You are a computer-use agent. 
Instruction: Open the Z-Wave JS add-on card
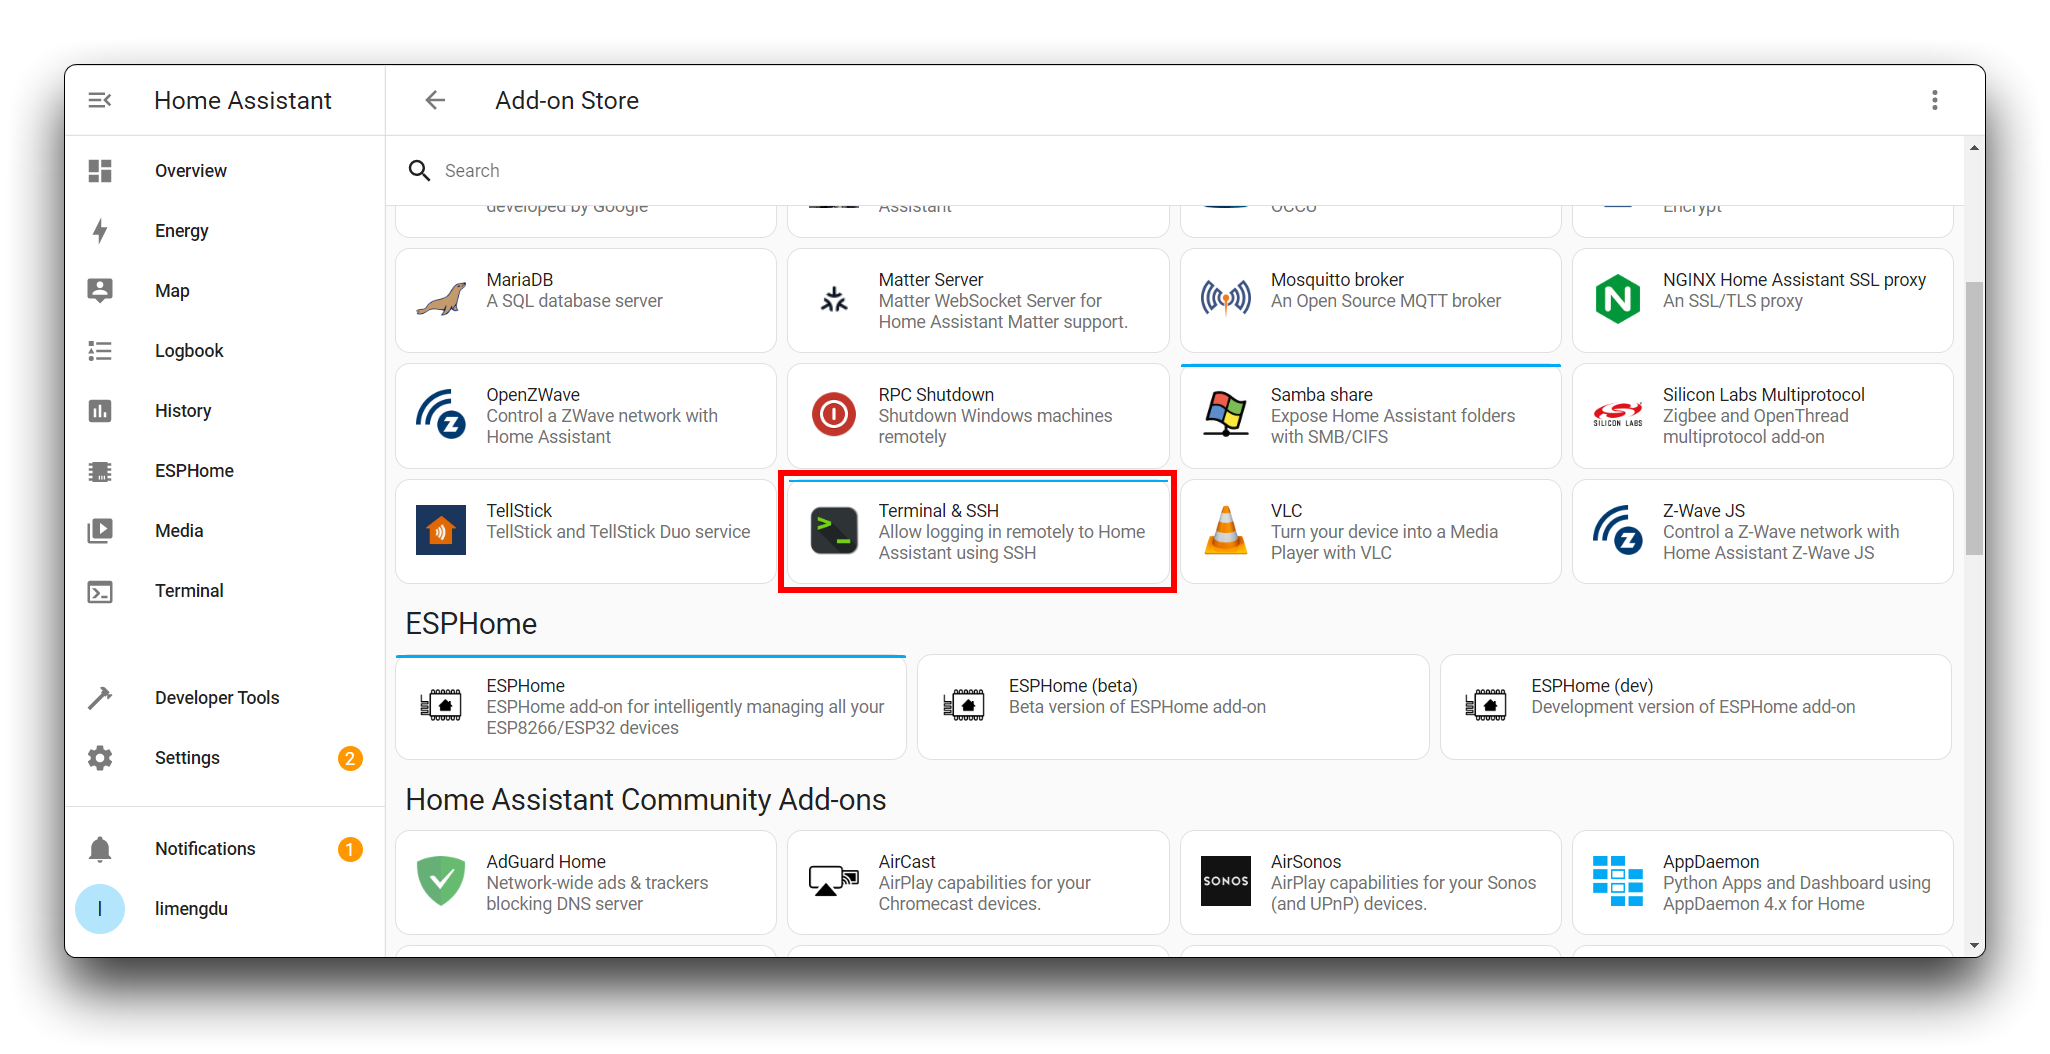(1762, 531)
